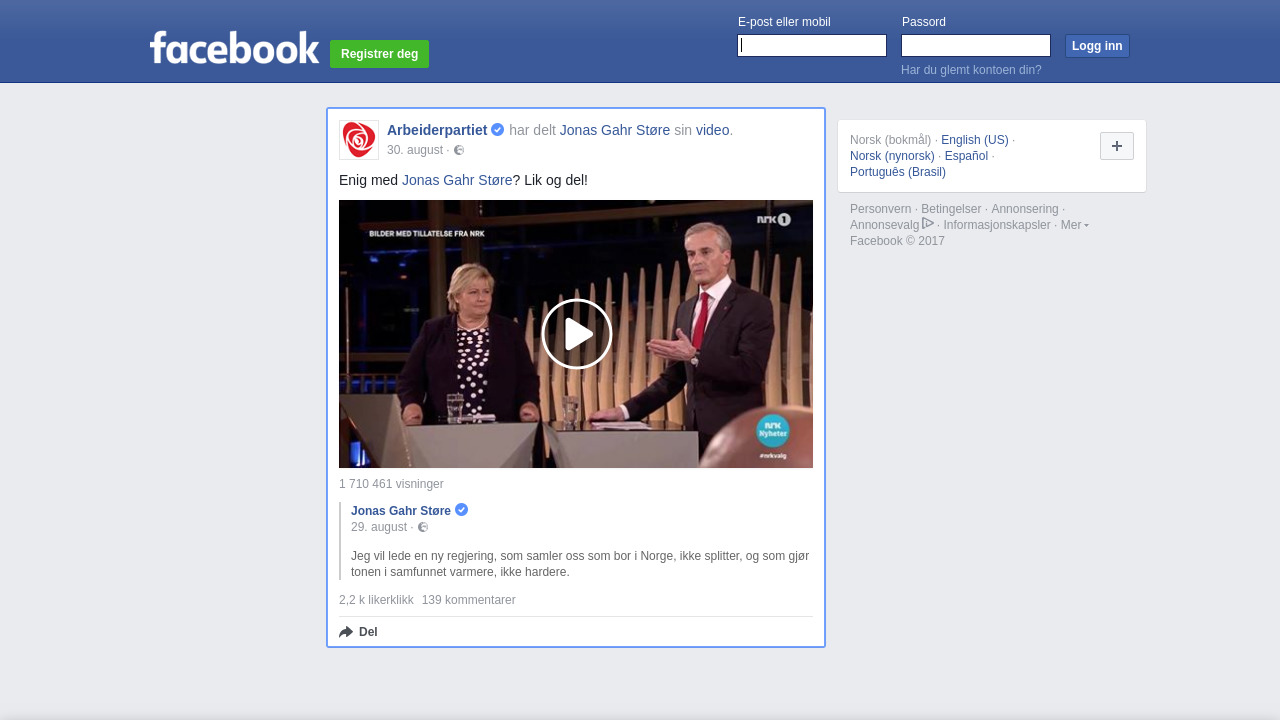Screen dimensions: 1280x720
Task: Open Arbeiderpartiet page name link
Action: pyautogui.click(x=437, y=130)
